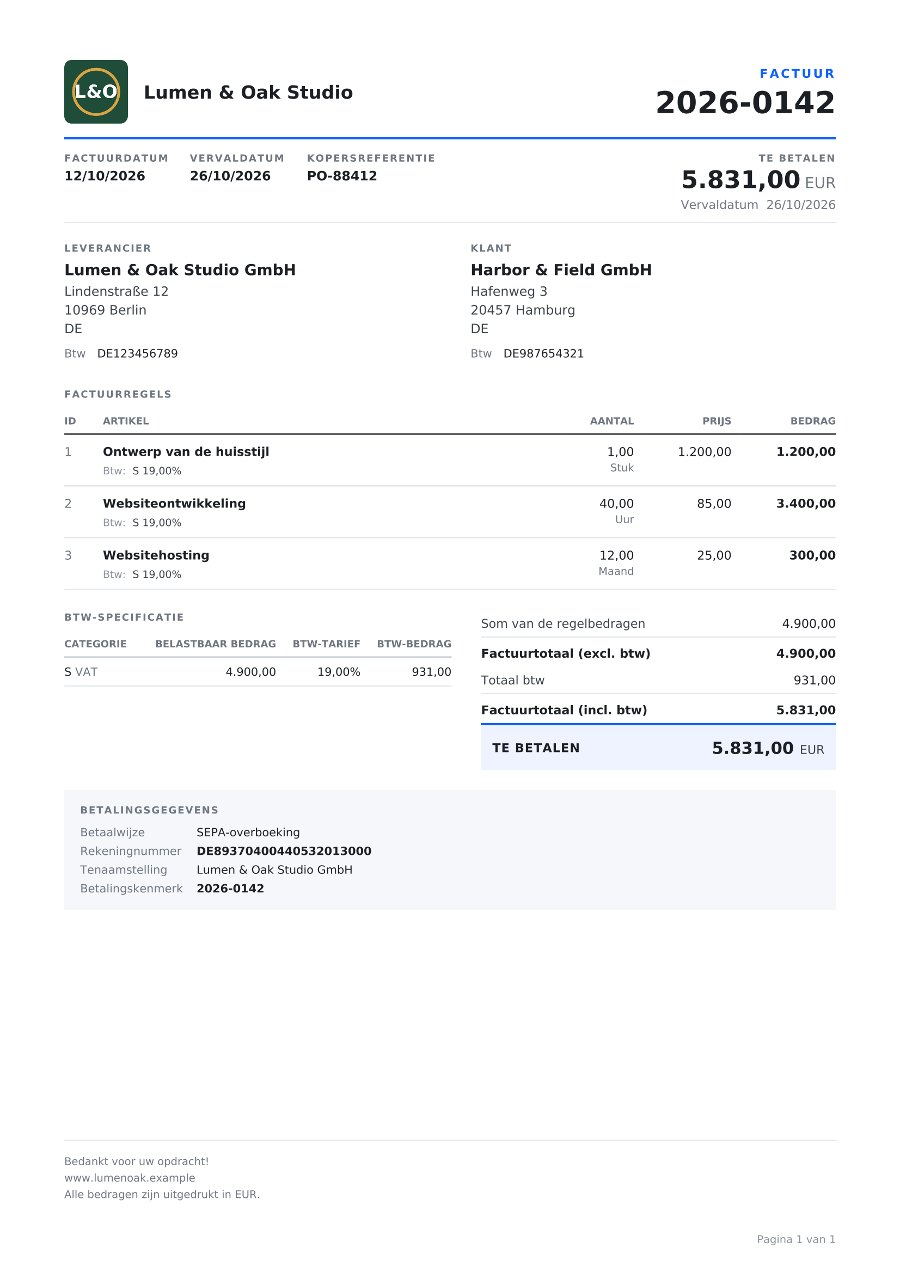The height and width of the screenshot is (1273, 900).
Task: Click supplier address line "Lindenstraße 12"
Action: 116,292
